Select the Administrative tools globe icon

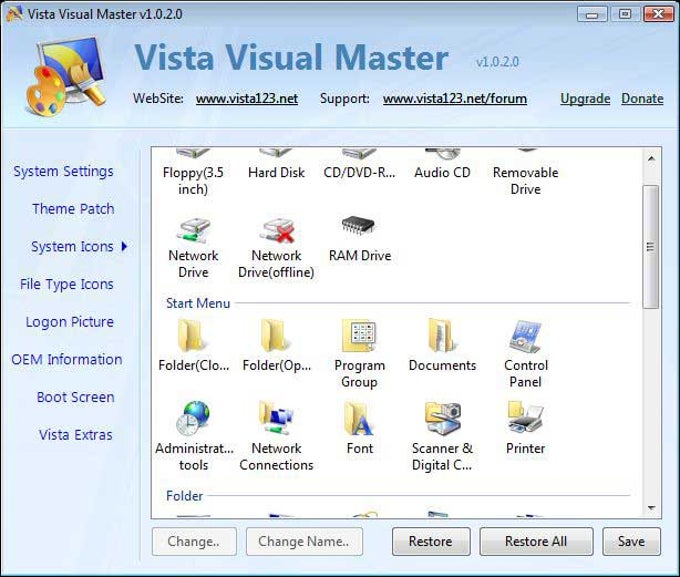(193, 418)
